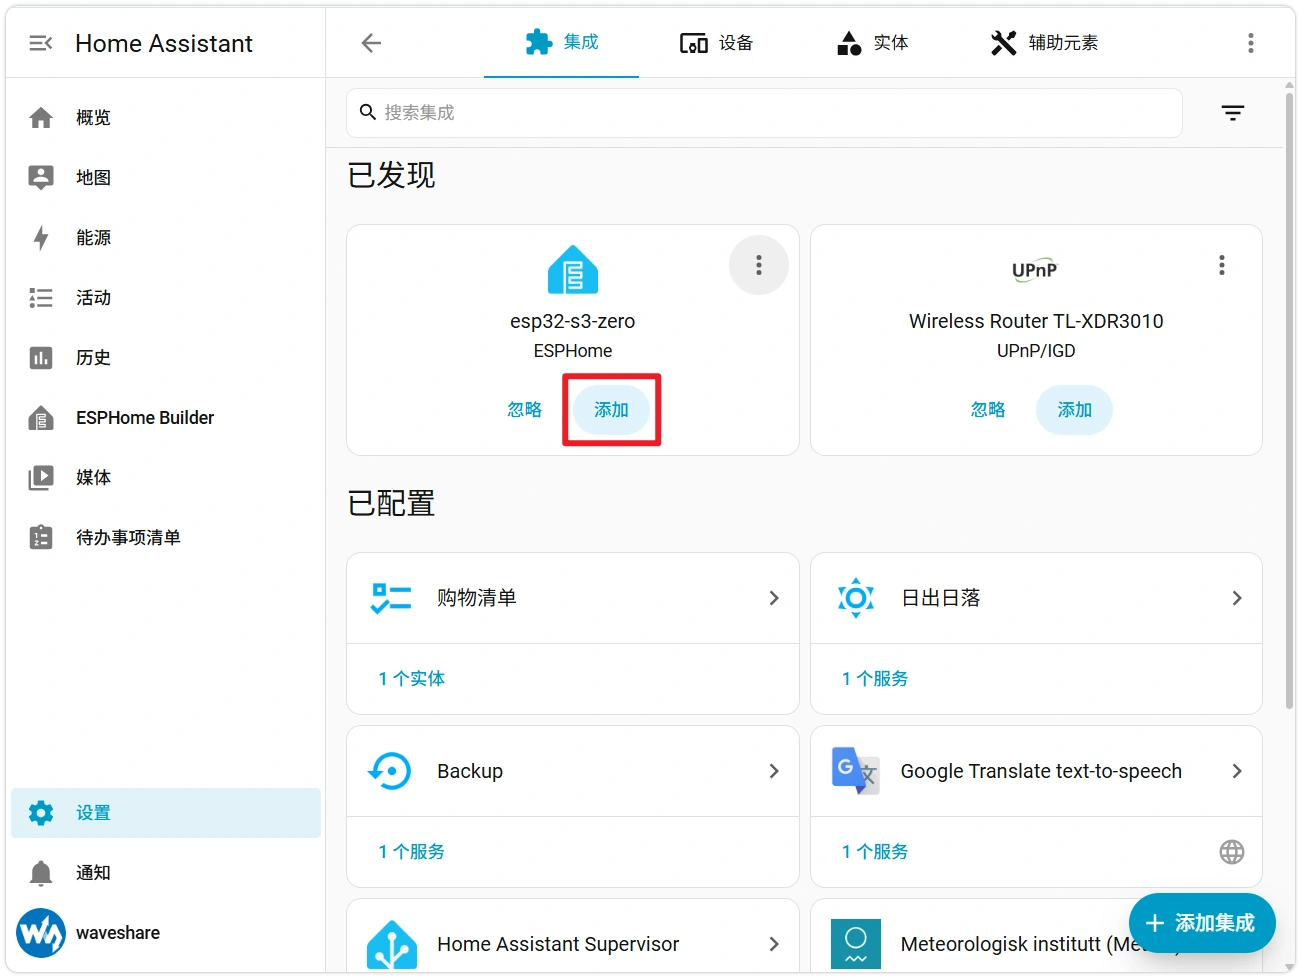Image resolution: width=1301 pixels, height=978 pixels.
Task: Open 1 个服务 link under 日出日落
Action: [875, 679]
